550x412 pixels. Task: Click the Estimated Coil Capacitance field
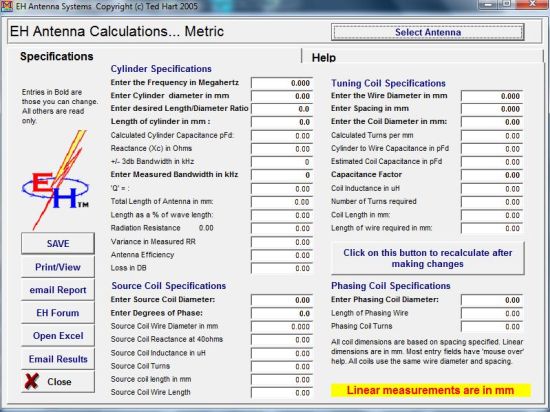pyautogui.click(x=492, y=162)
